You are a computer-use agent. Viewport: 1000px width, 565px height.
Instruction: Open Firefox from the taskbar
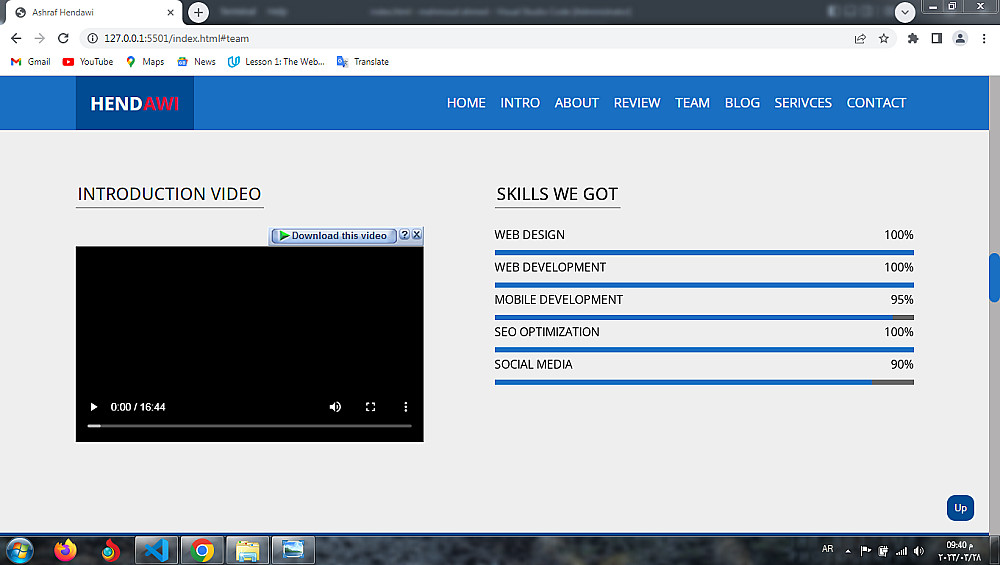pyautogui.click(x=65, y=550)
